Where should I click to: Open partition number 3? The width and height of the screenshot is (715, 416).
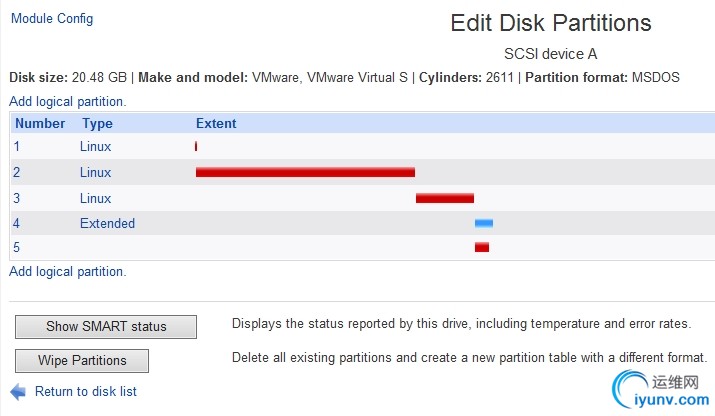tap(17, 198)
